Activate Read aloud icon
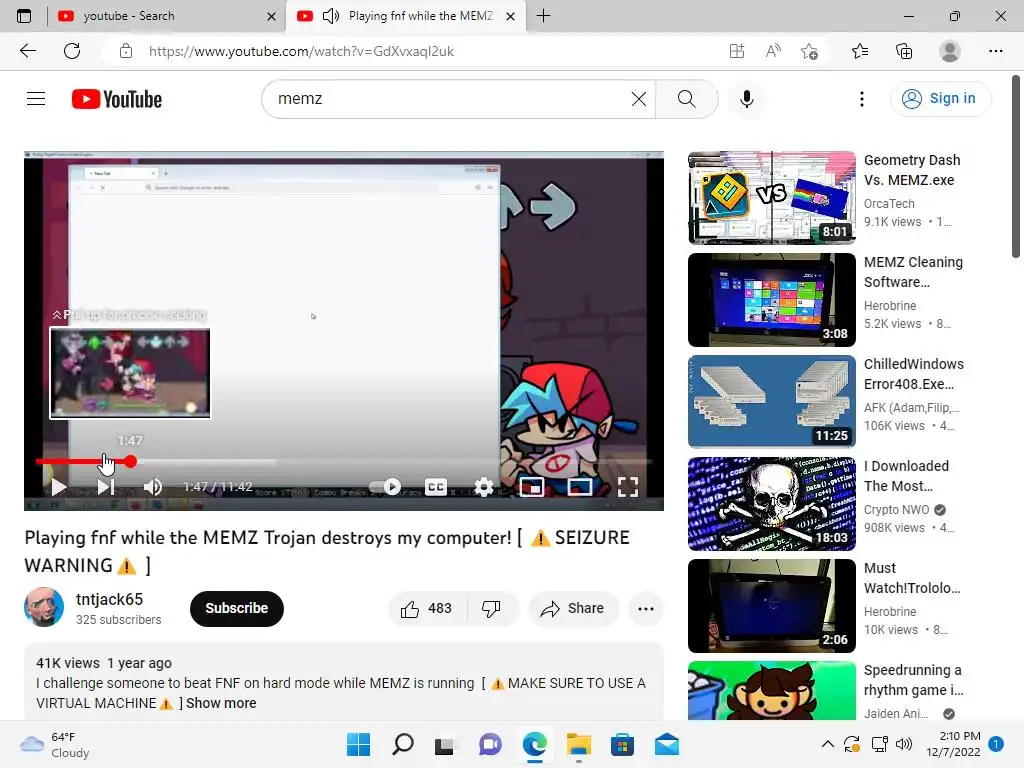The width and height of the screenshot is (1024, 768). 773,51
